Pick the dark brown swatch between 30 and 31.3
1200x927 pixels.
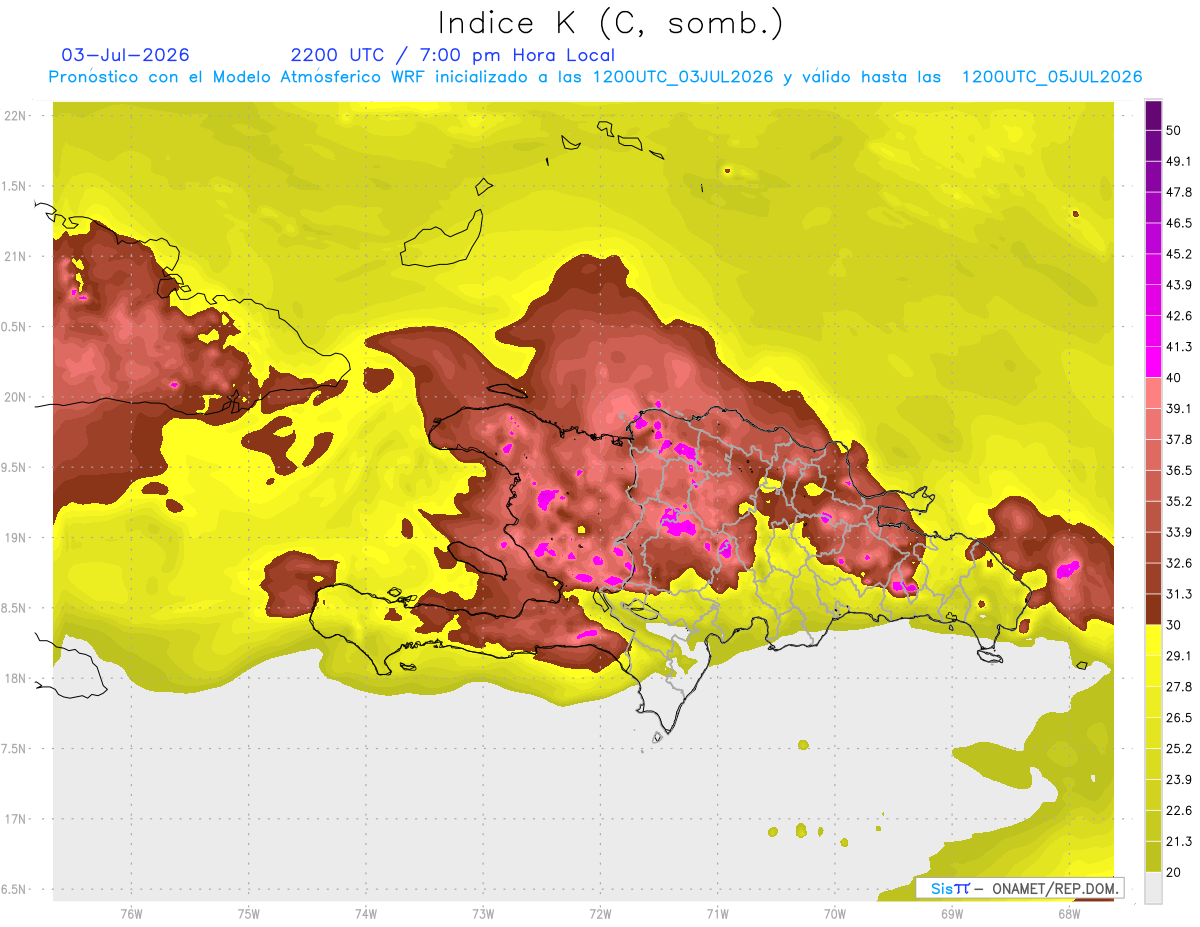[1154, 609]
